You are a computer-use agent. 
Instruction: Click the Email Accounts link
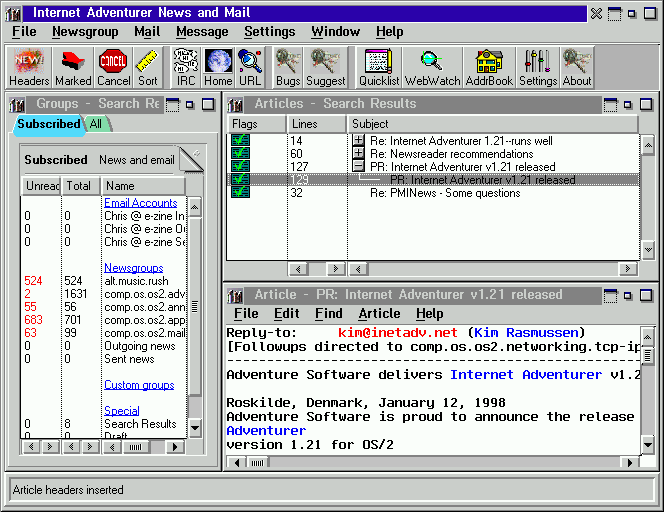pyautogui.click(x=141, y=203)
